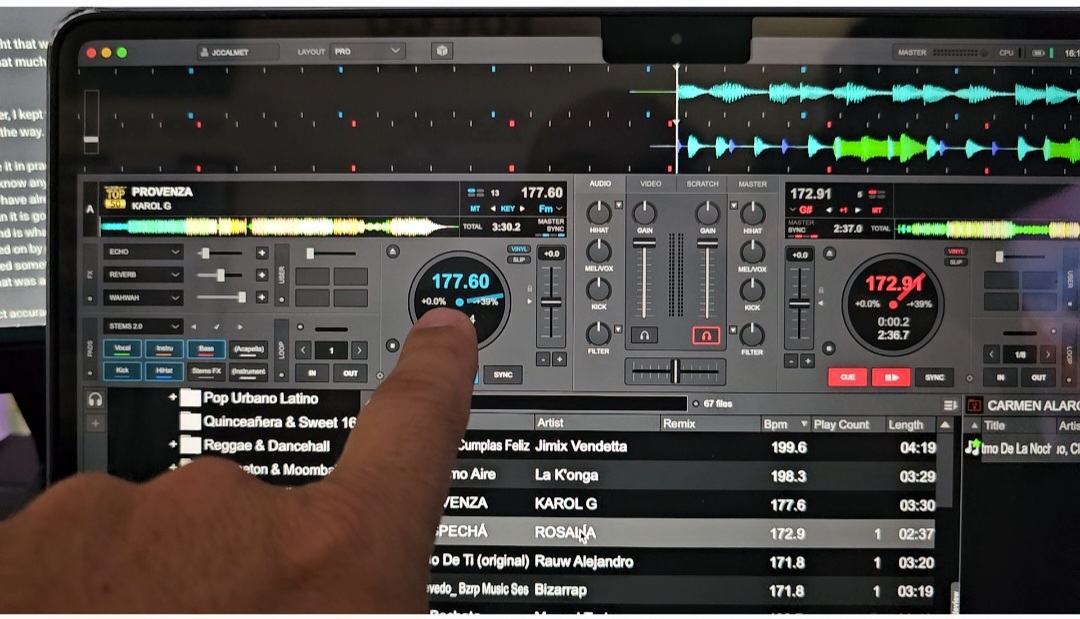Screen dimensions: 1080x619
Task: Enable the Vocal stem pad
Action: tap(122, 349)
